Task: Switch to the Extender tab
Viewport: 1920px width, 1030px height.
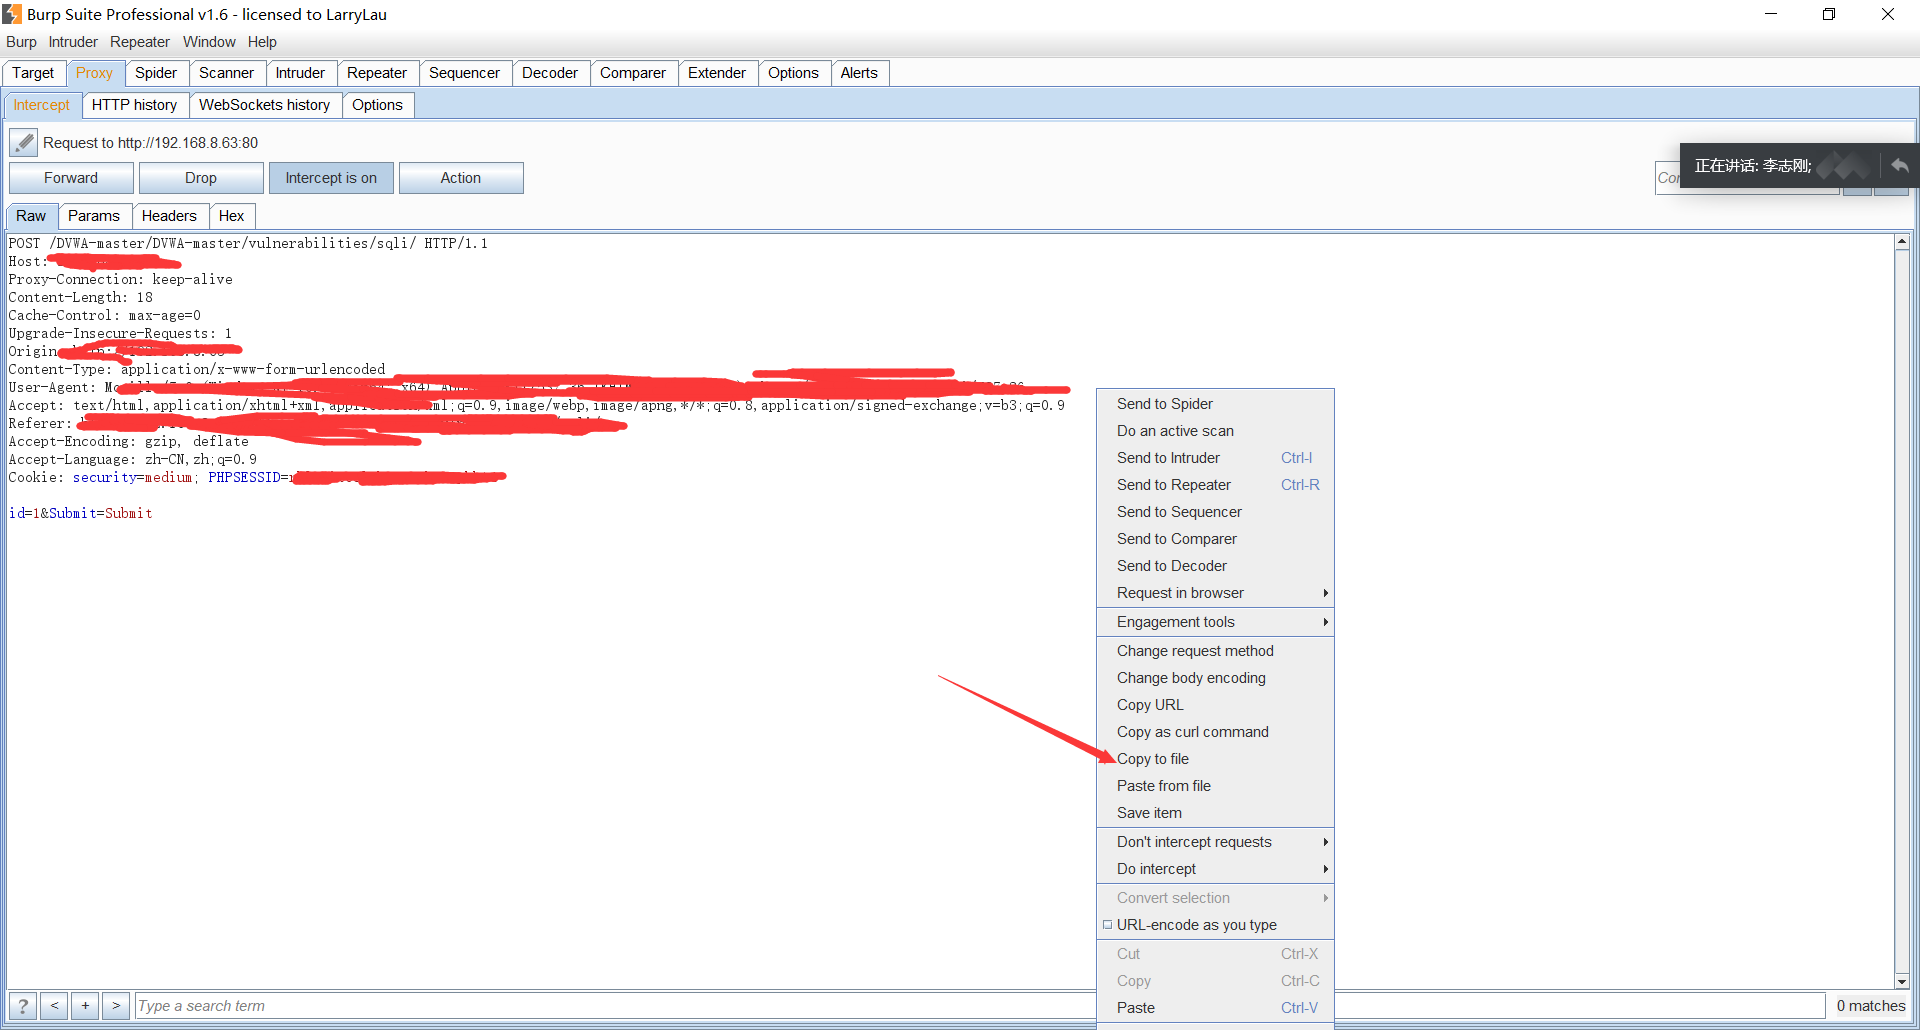Action: (717, 73)
